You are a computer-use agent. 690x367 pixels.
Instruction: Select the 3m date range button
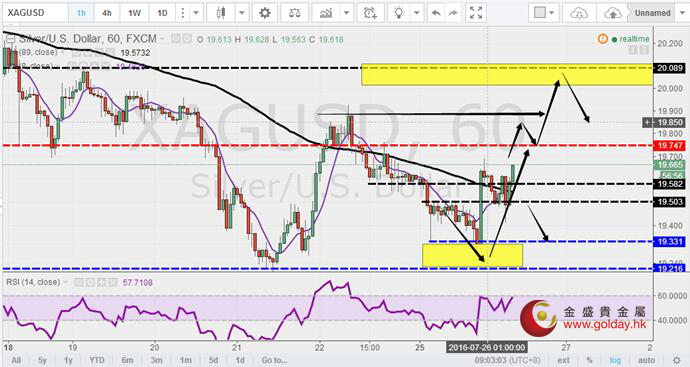[157, 360]
